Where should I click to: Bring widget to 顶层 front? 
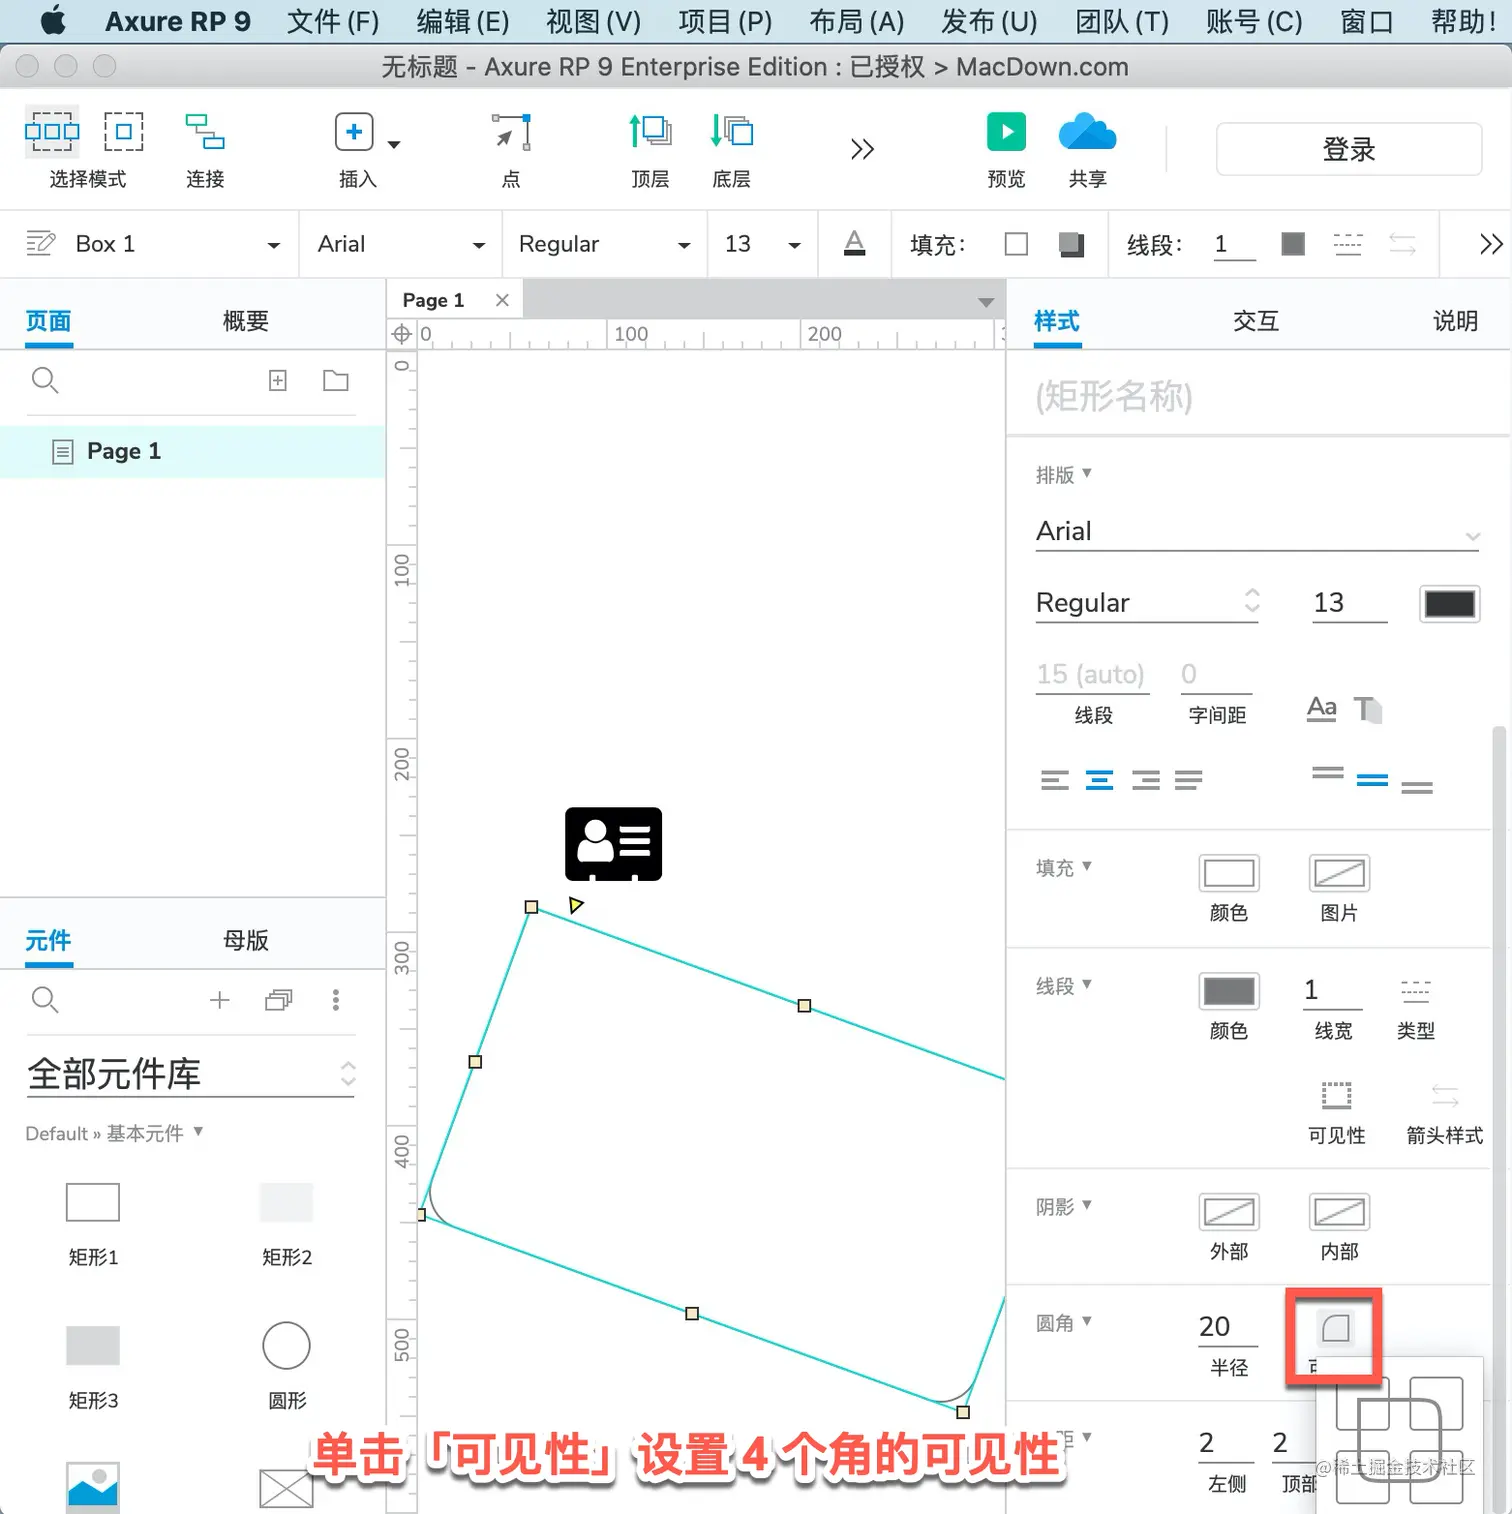tap(650, 132)
